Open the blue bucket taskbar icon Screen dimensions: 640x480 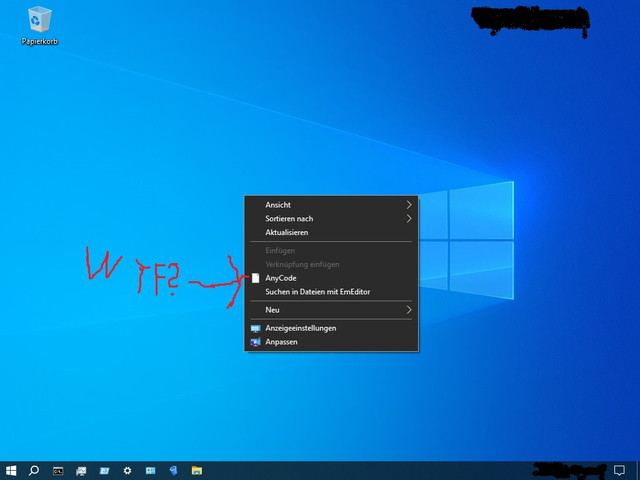point(173,471)
